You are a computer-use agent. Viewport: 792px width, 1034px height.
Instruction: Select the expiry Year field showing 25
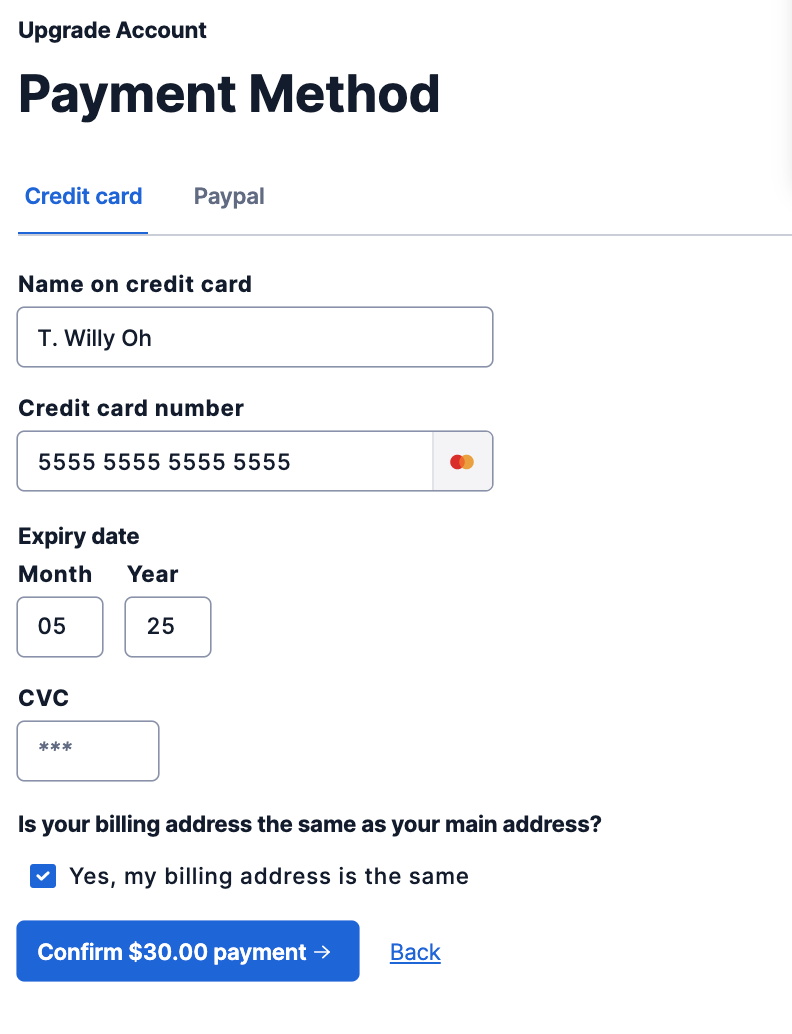click(x=168, y=626)
